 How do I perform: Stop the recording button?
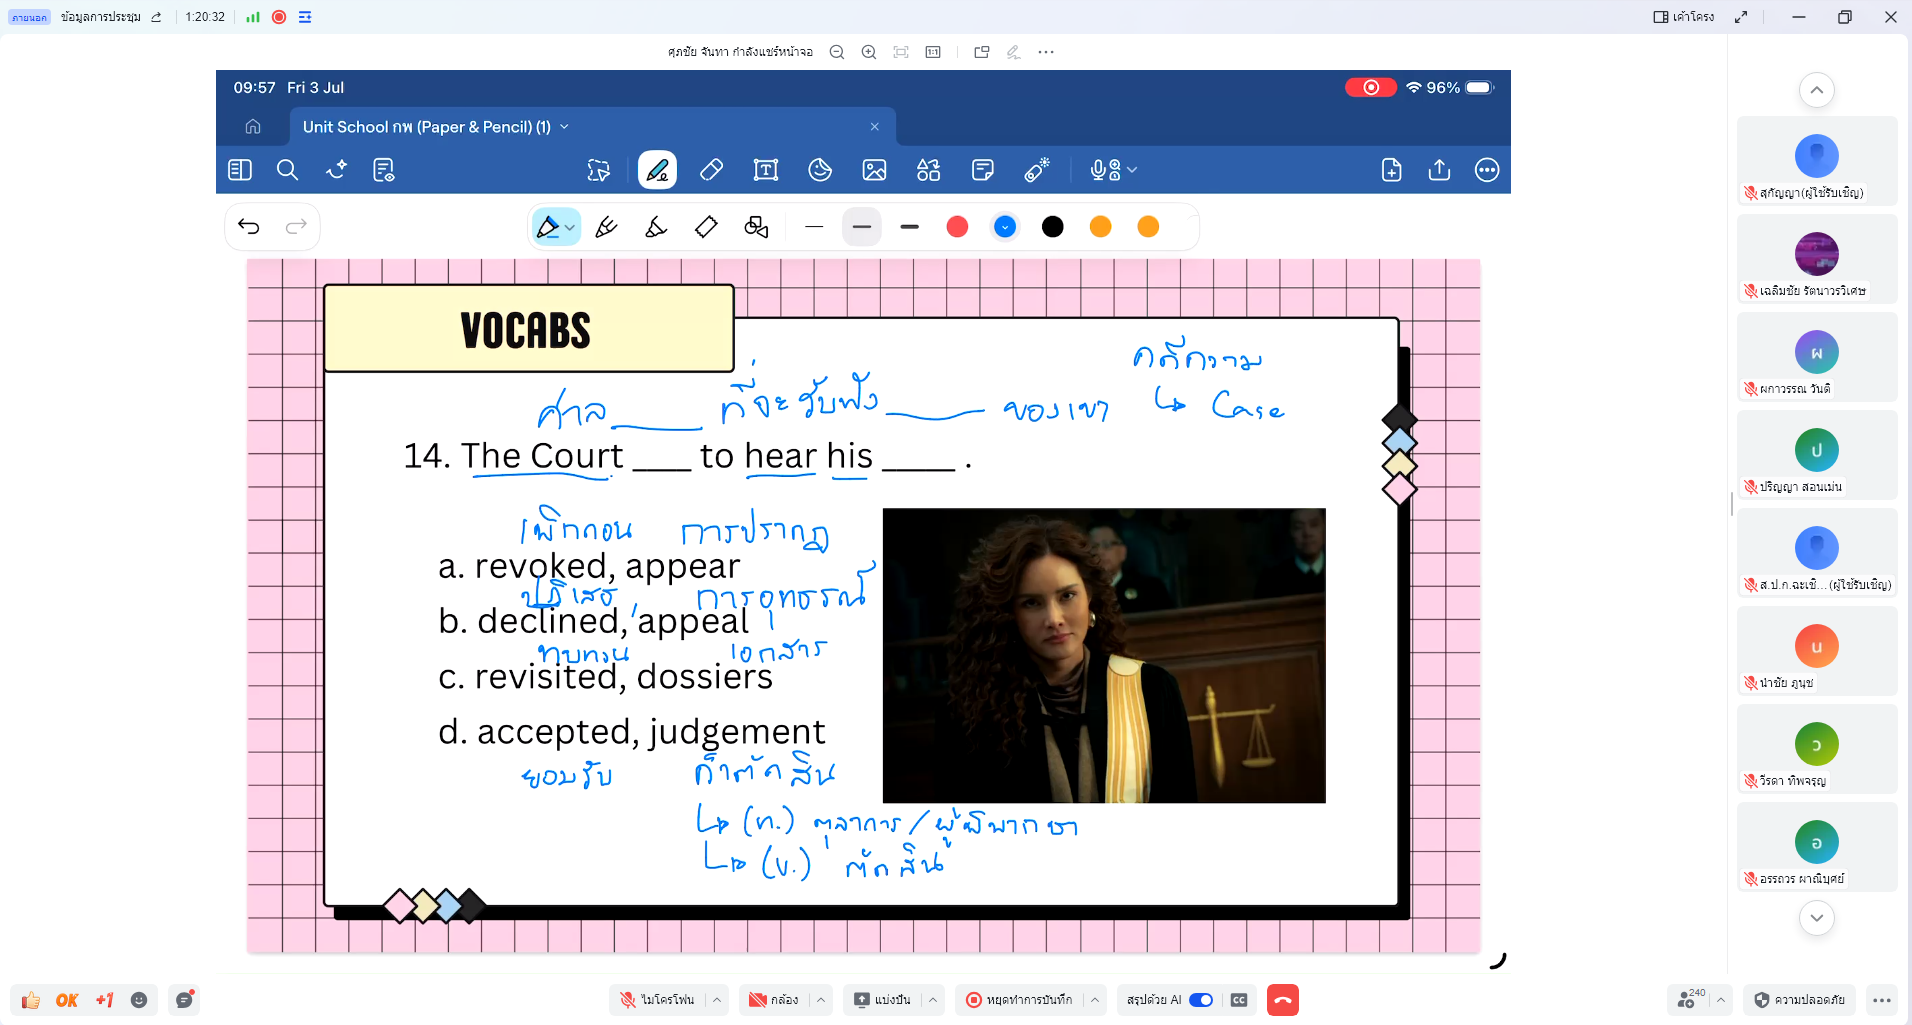1019,1000
